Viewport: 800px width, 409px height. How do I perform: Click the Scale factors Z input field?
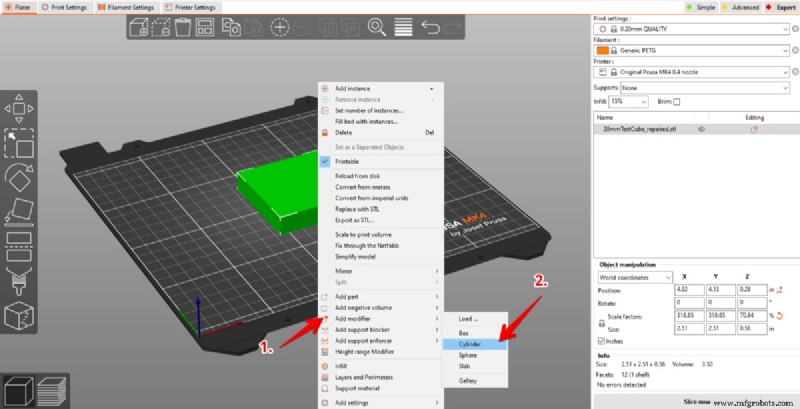point(752,316)
